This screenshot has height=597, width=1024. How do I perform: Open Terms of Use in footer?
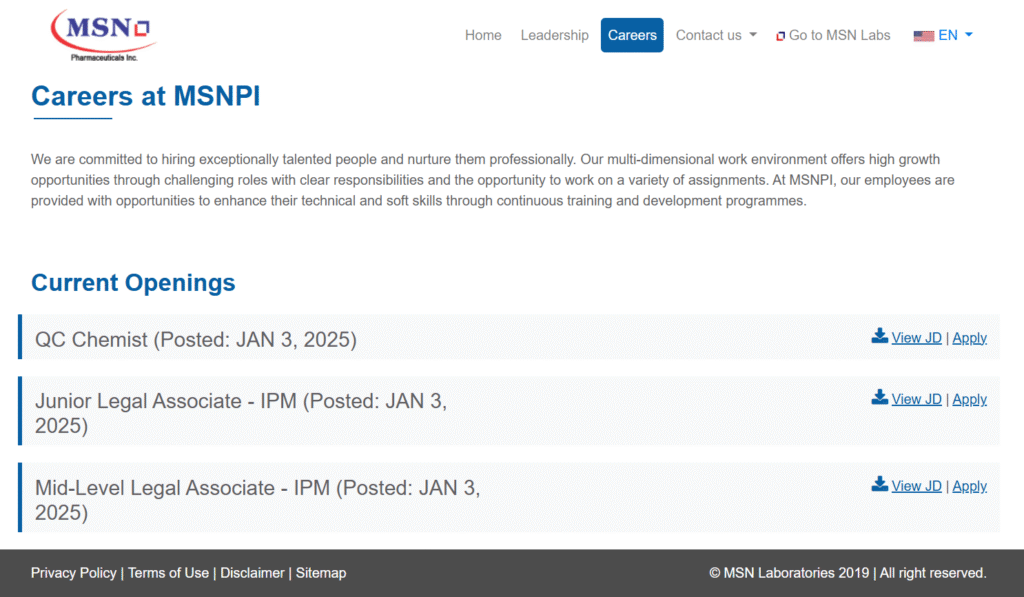click(x=168, y=573)
